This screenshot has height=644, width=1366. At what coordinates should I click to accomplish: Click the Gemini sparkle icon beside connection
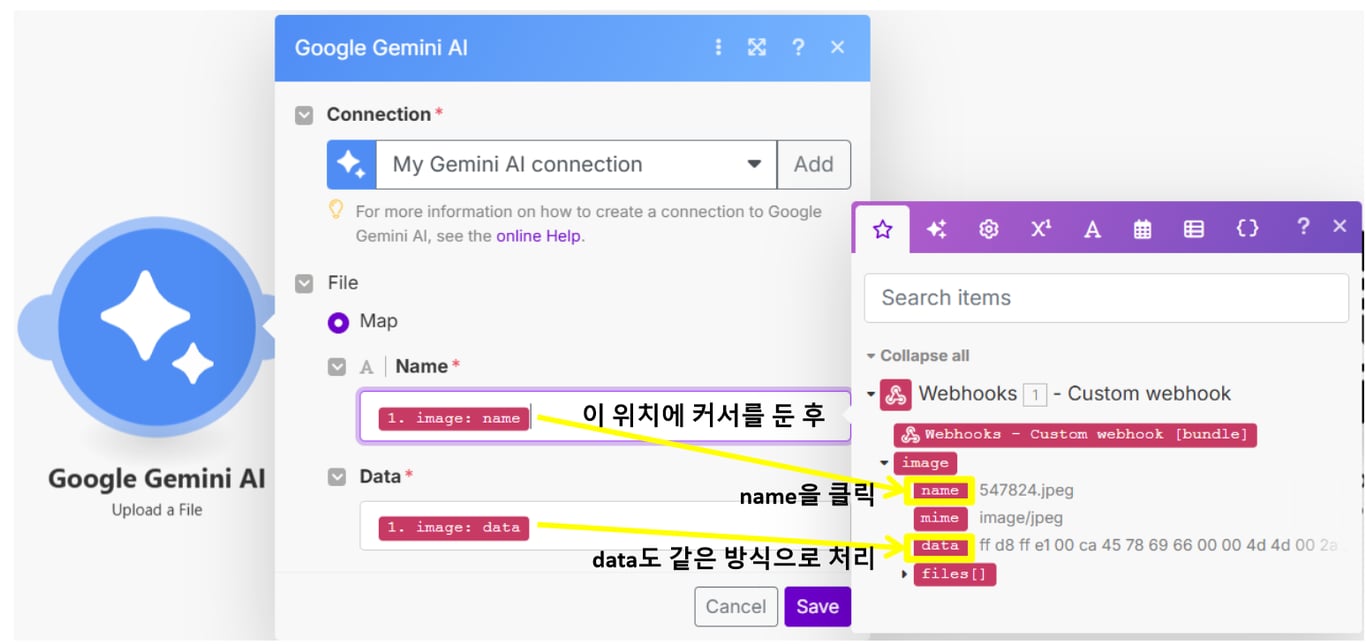(x=351, y=165)
